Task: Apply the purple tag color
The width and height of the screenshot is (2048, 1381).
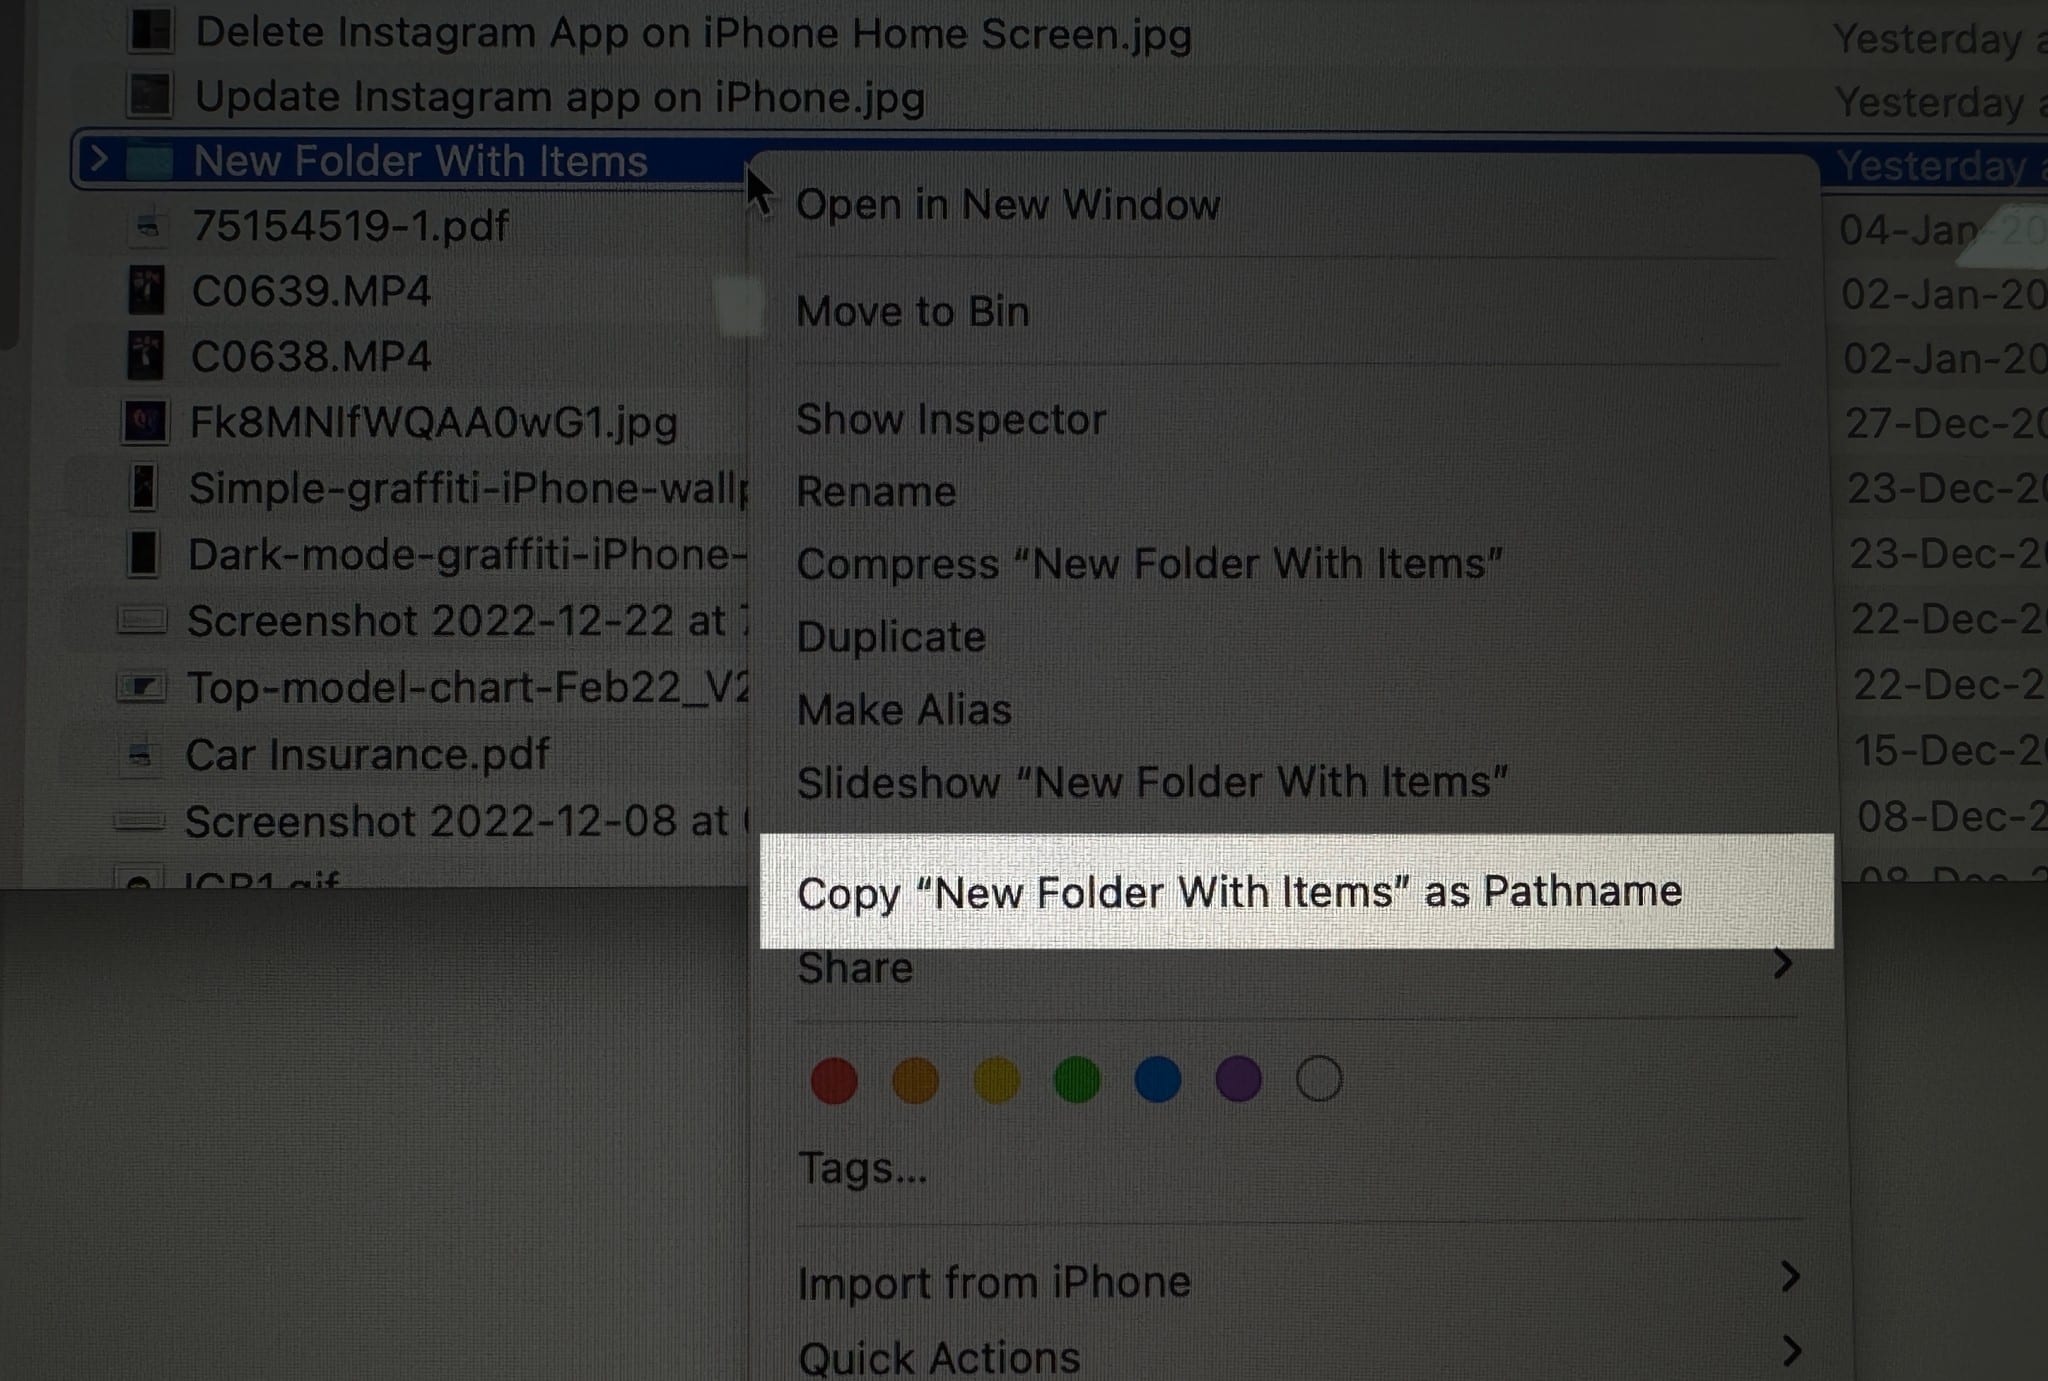Action: [x=1238, y=1080]
